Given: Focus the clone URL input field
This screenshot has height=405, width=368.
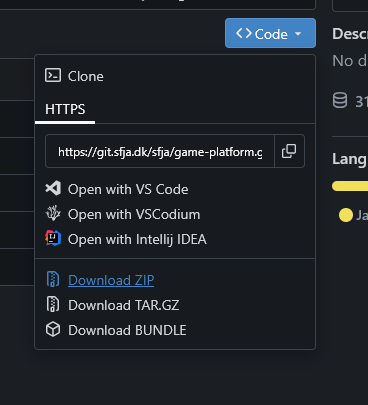Looking at the screenshot, I should (160, 151).
